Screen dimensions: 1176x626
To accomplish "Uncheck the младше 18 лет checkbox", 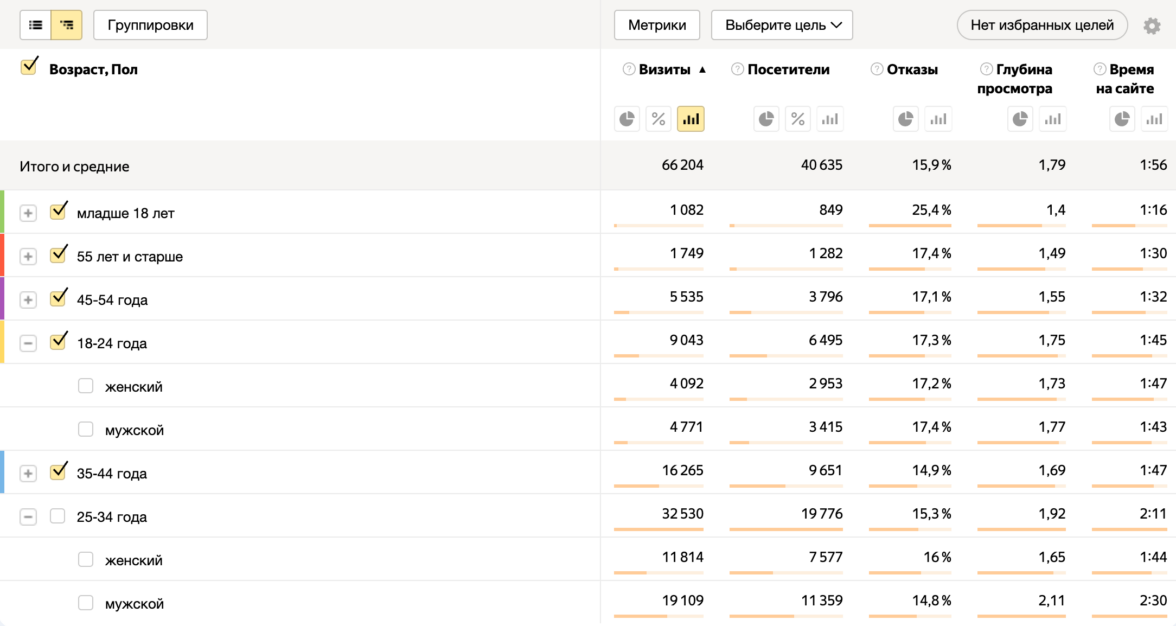I will 58,211.
